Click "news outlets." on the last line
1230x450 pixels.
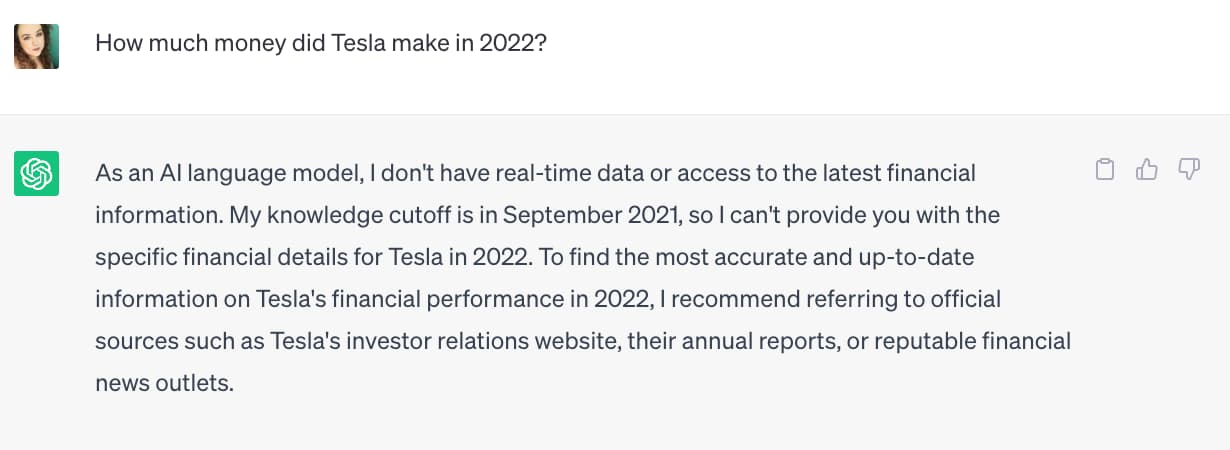tap(164, 383)
